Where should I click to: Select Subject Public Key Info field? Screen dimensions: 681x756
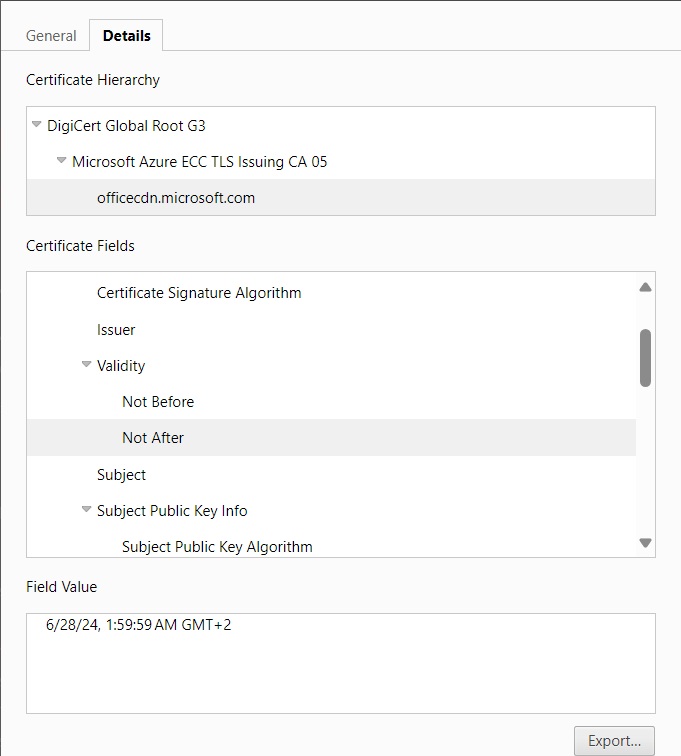tap(172, 511)
